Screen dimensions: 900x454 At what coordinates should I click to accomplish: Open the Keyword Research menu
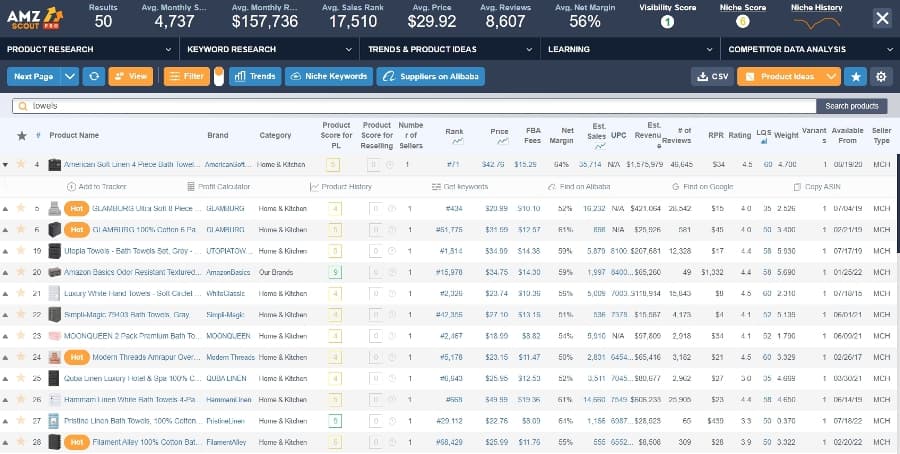(x=270, y=49)
